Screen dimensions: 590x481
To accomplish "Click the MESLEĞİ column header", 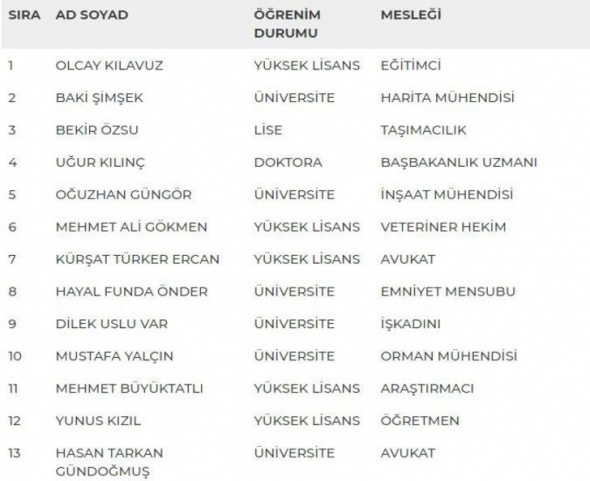I will click(x=411, y=15).
